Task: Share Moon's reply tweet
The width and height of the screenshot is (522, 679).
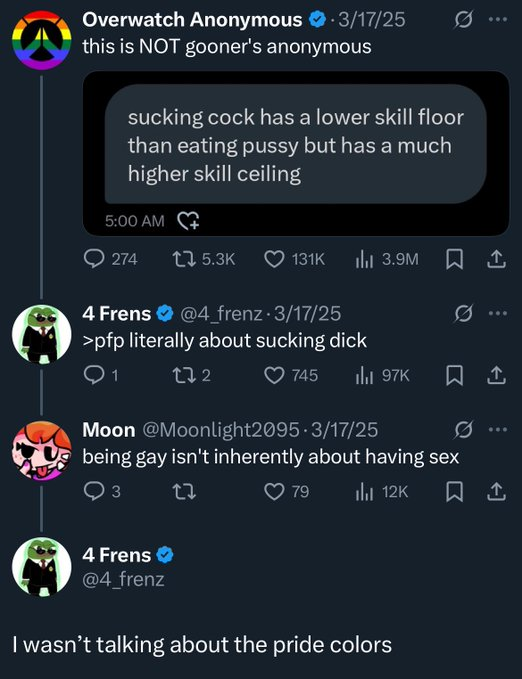Action: (x=496, y=492)
